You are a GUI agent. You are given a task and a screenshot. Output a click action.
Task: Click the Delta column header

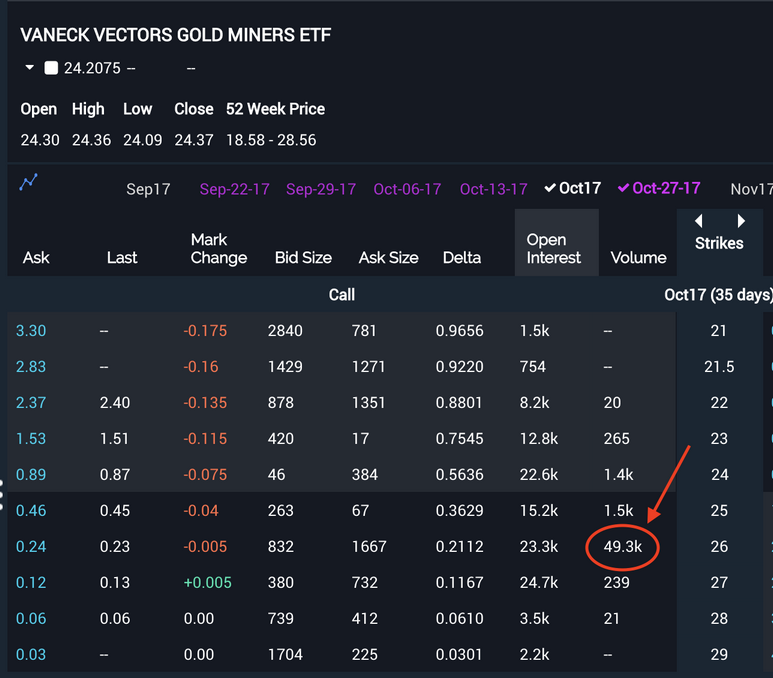(x=462, y=257)
